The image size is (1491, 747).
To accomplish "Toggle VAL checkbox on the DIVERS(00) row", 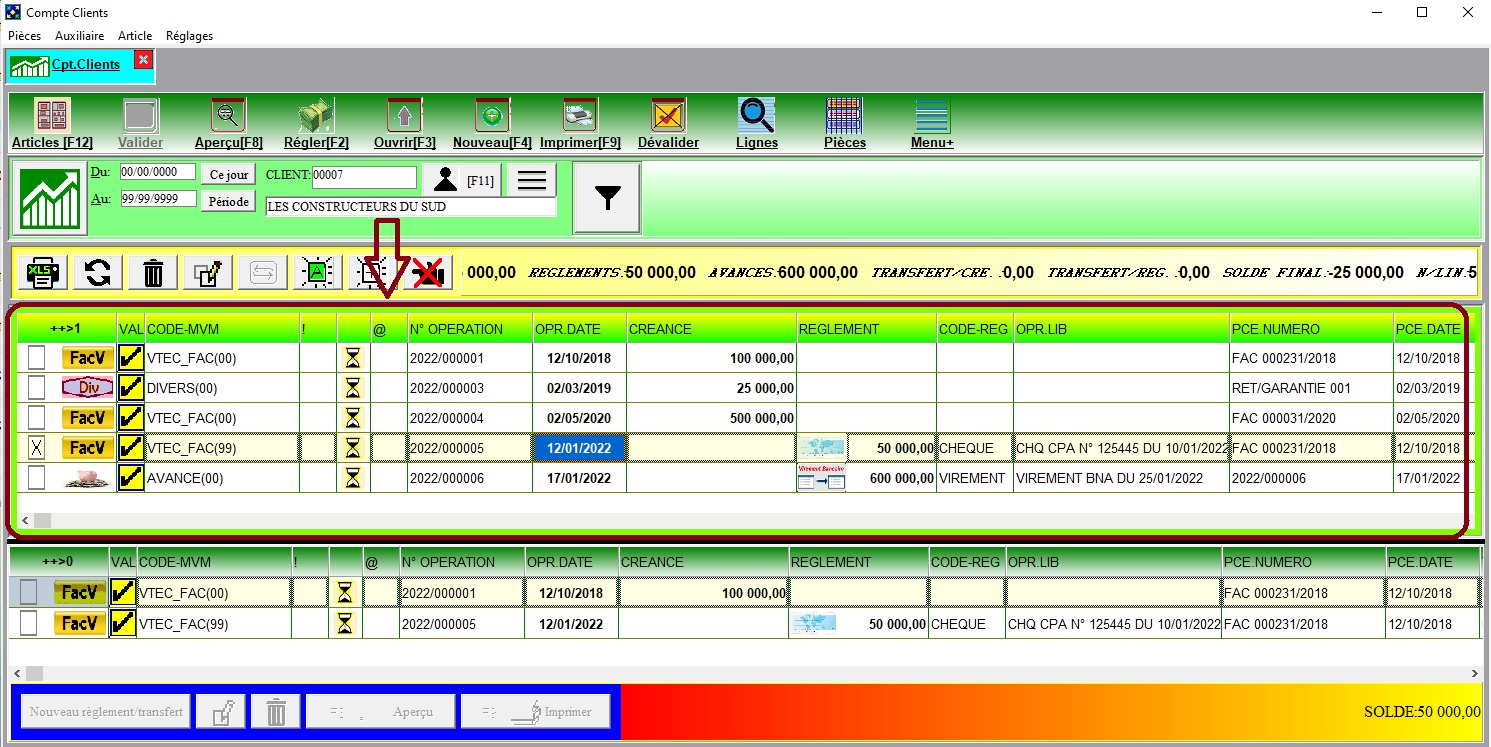I will click(130, 387).
